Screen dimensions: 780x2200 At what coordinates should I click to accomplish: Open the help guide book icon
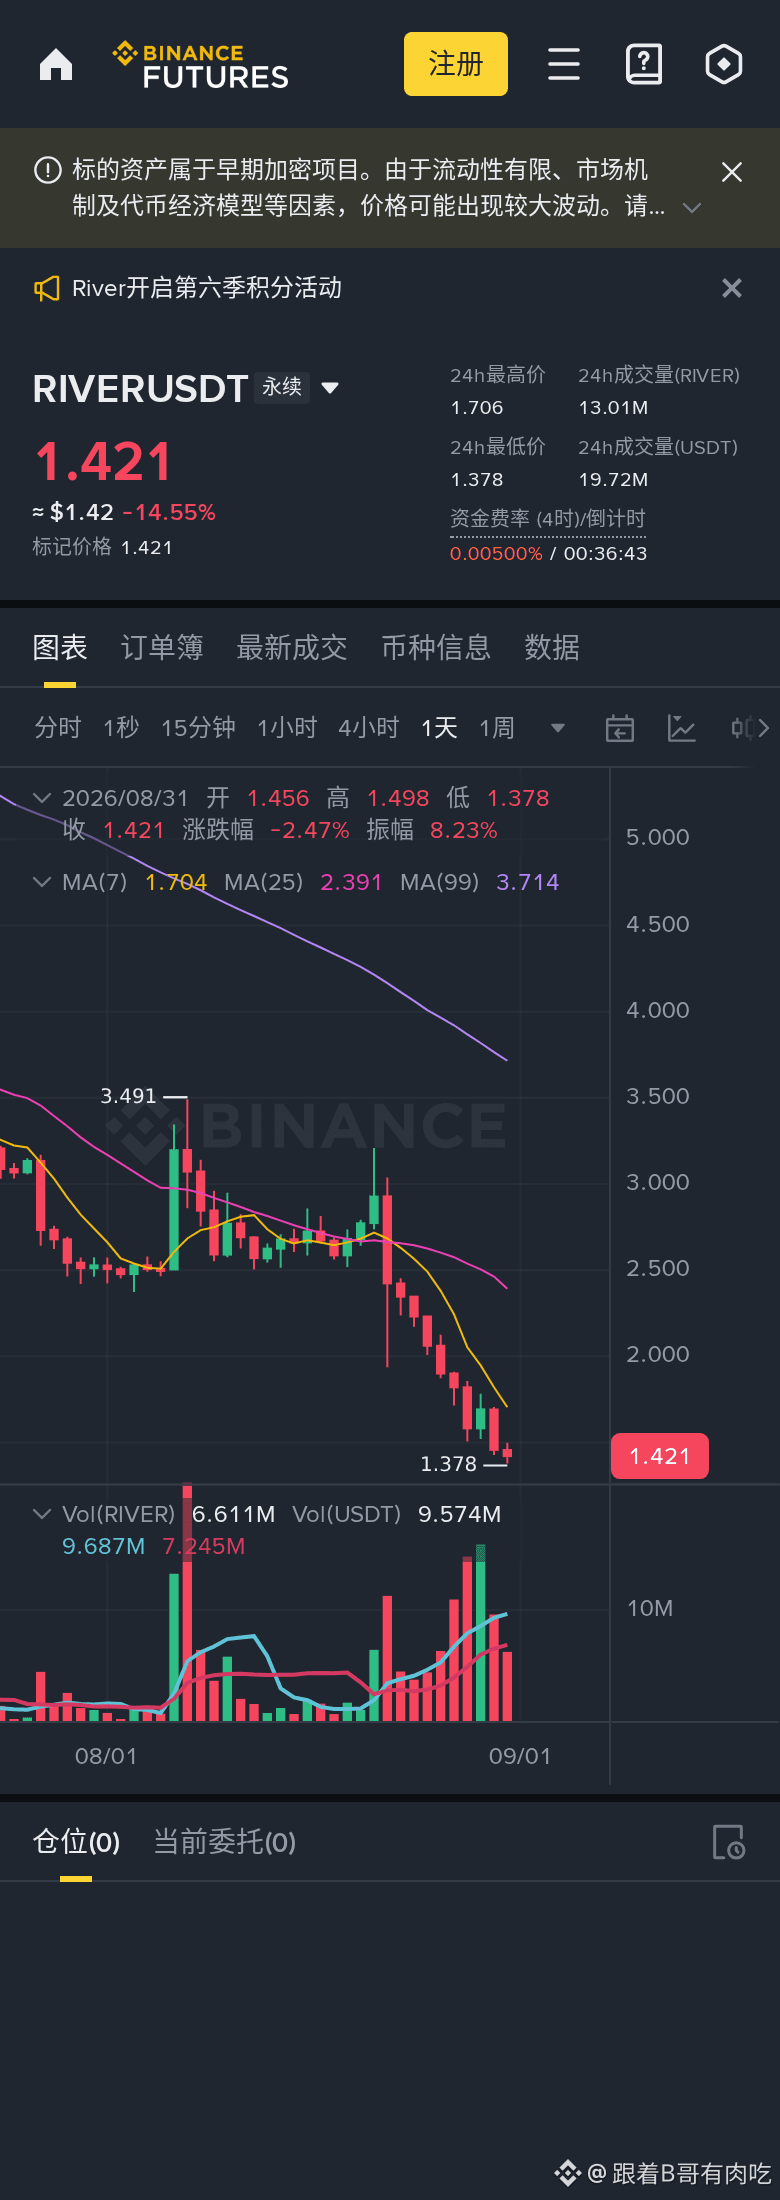pyautogui.click(x=644, y=64)
